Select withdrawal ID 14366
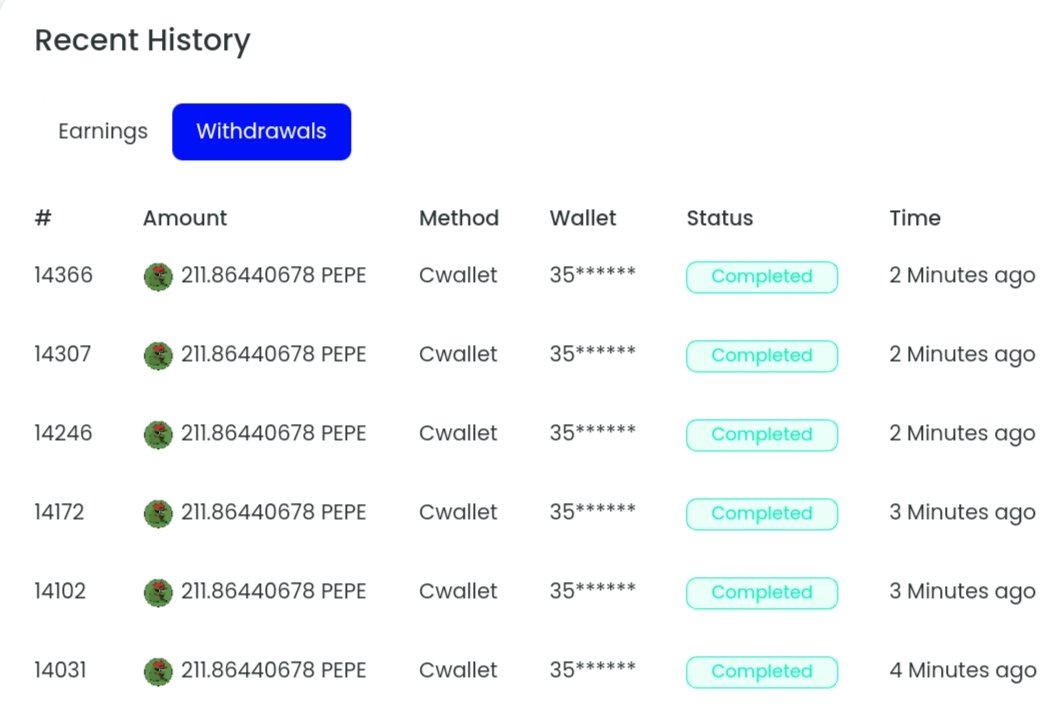This screenshot has height=727, width=1063. 64,275
